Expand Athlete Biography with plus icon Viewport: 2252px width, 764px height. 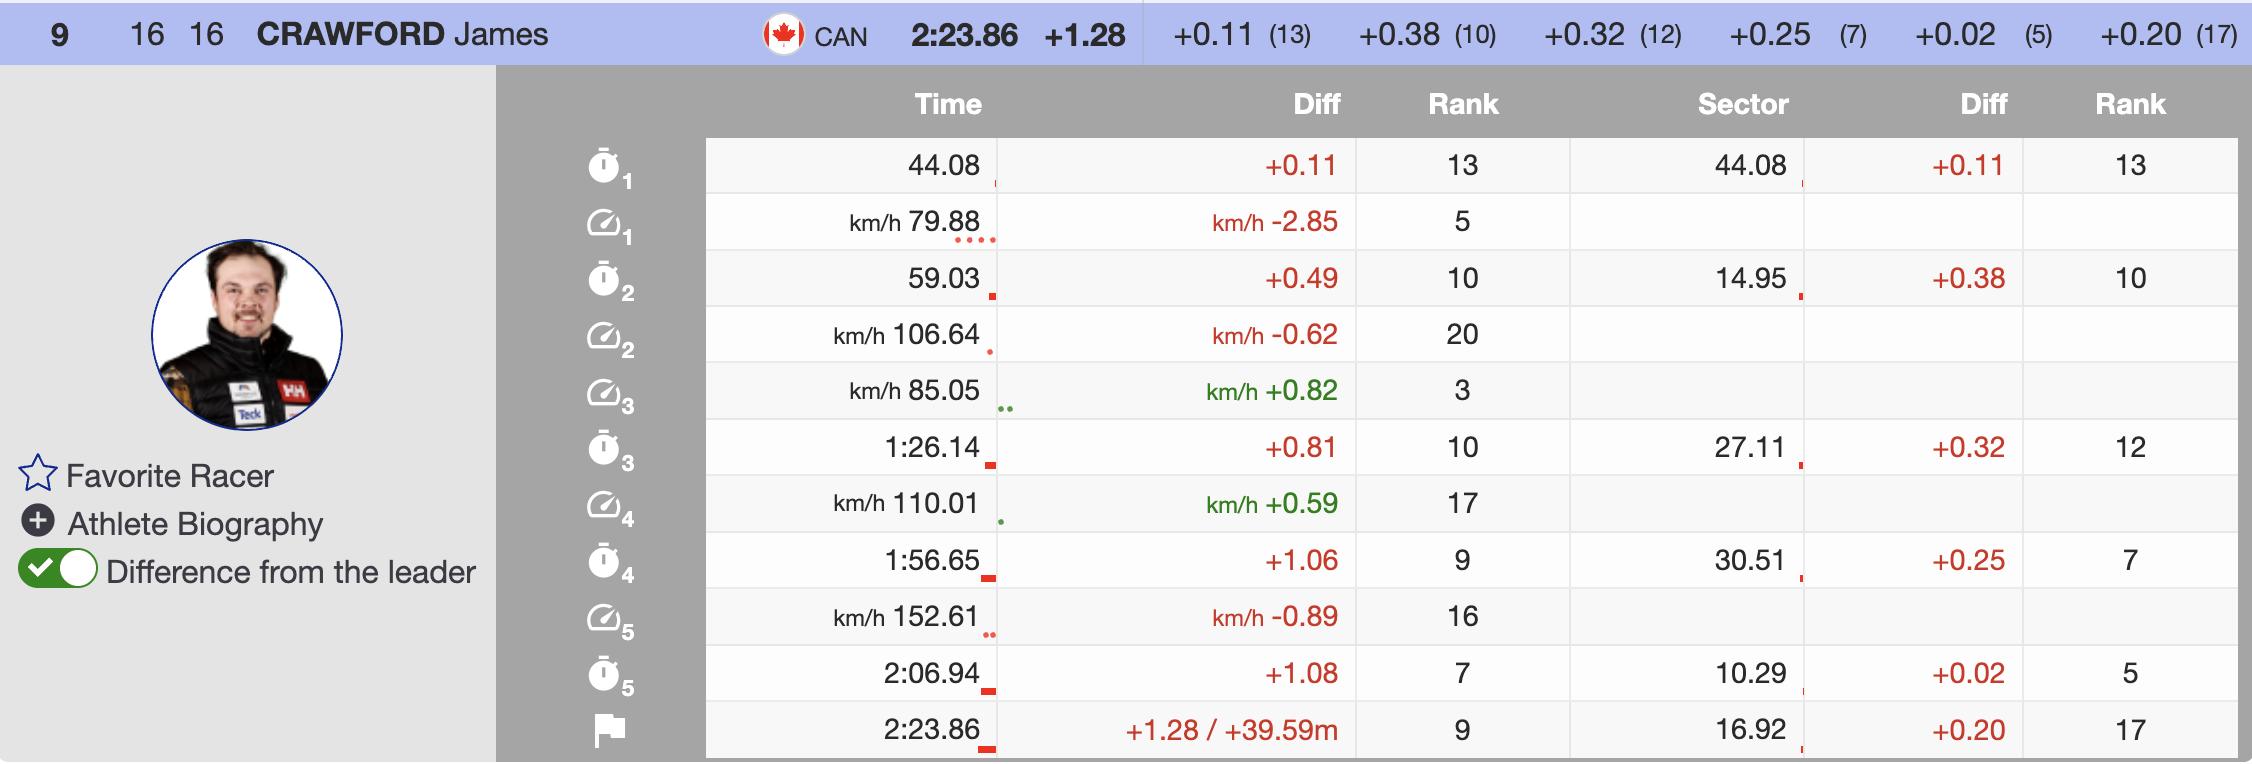click(x=38, y=521)
